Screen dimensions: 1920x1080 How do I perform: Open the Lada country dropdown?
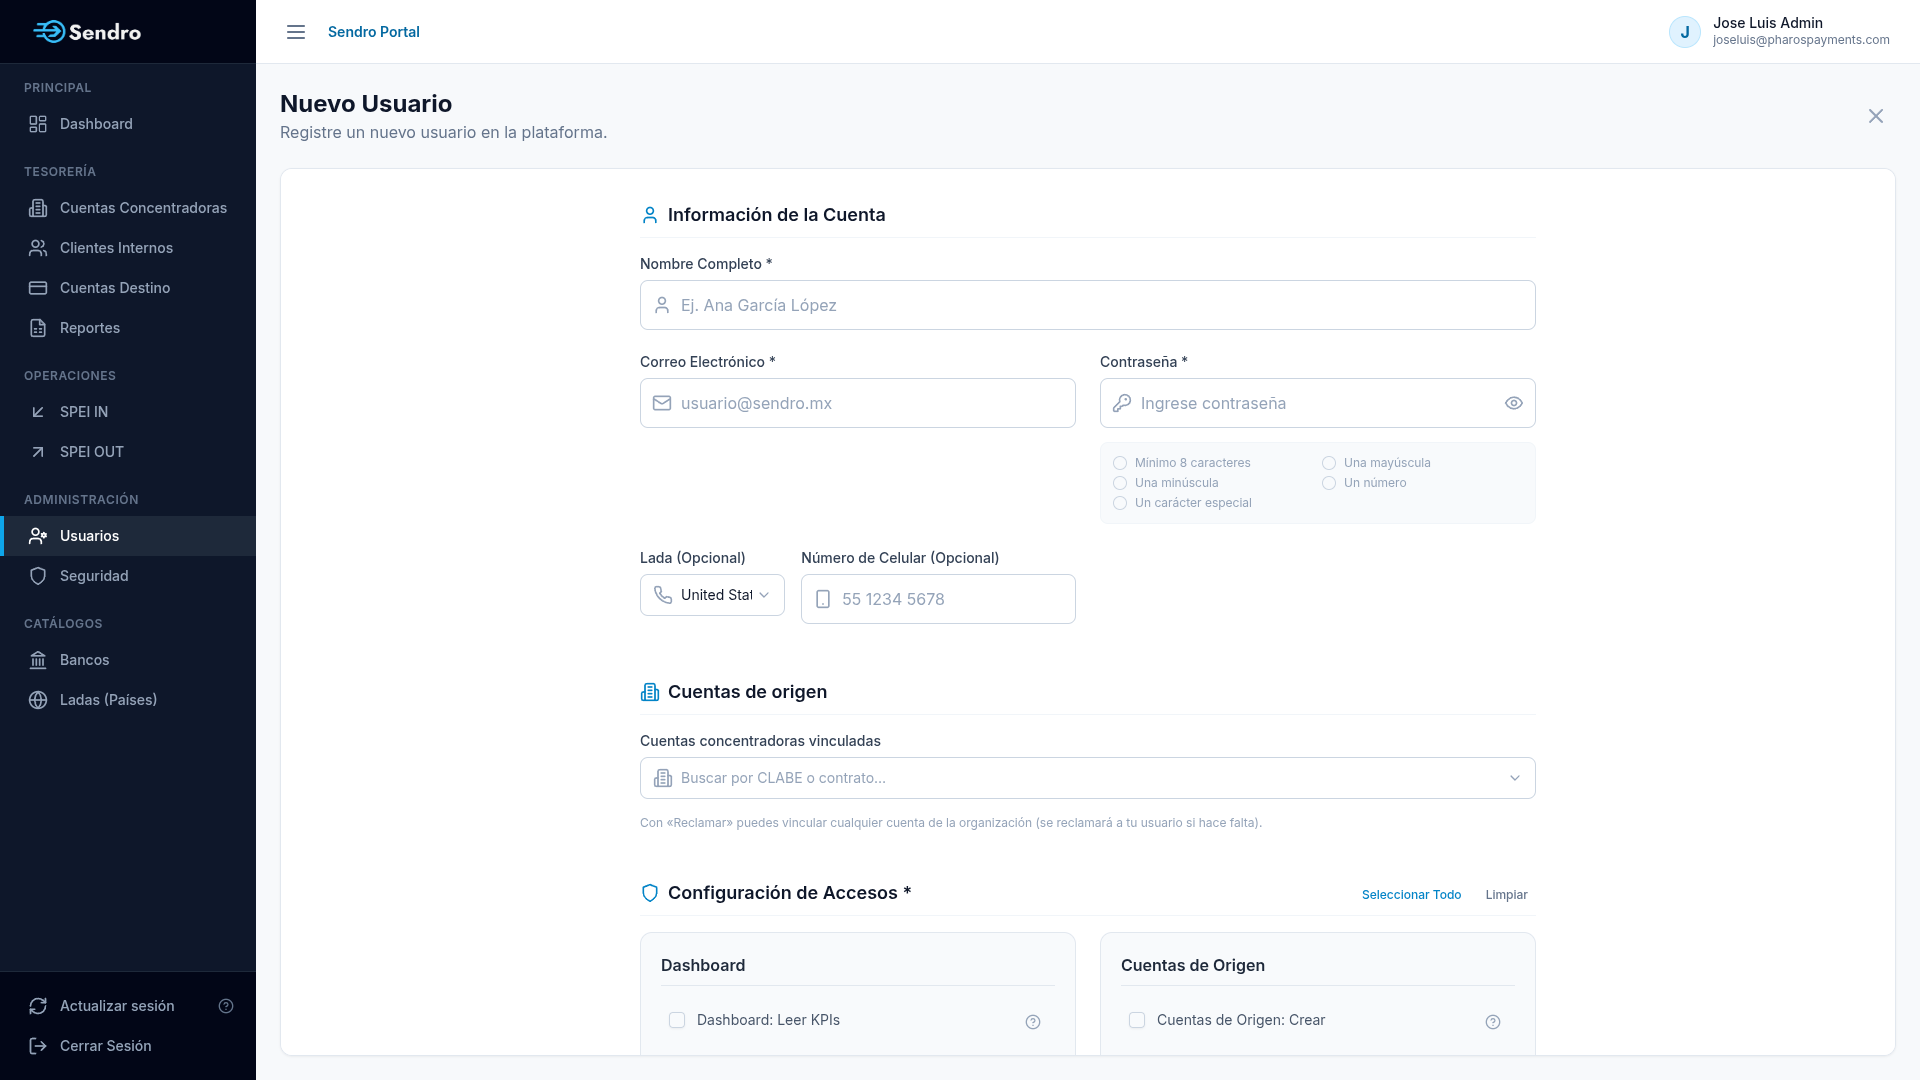pyautogui.click(x=712, y=595)
